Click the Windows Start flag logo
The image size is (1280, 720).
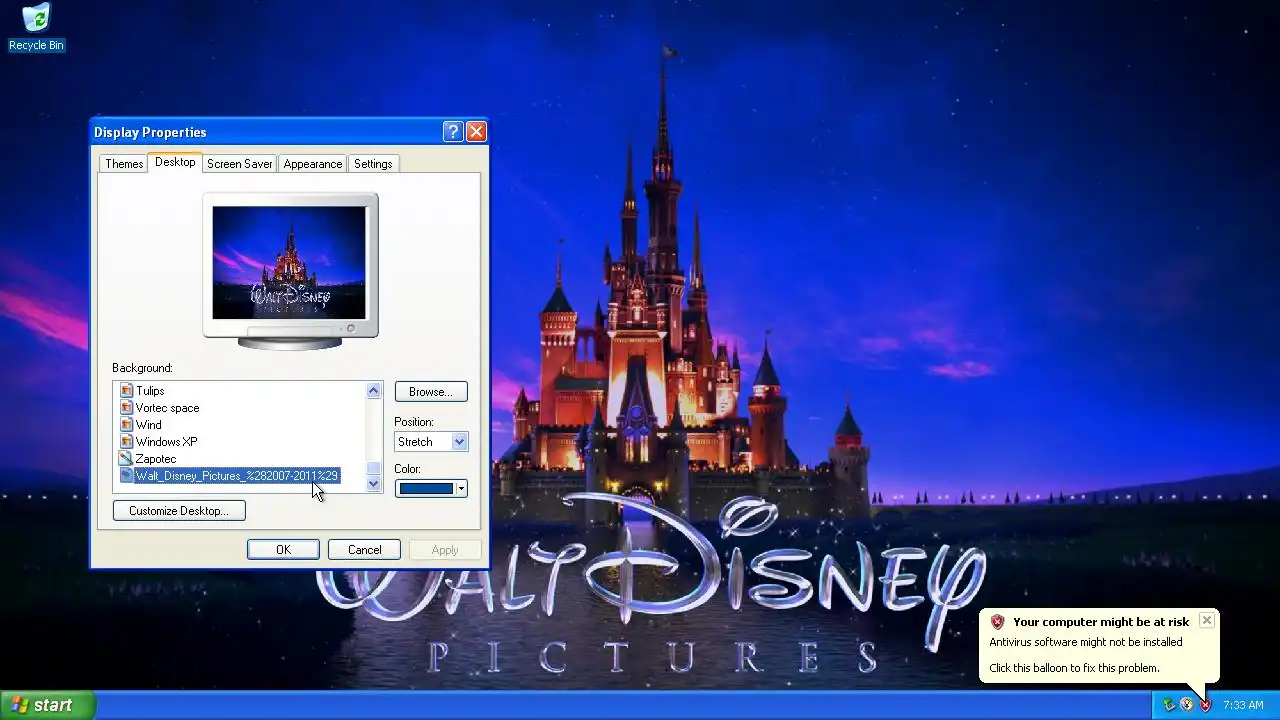pyautogui.click(x=20, y=705)
